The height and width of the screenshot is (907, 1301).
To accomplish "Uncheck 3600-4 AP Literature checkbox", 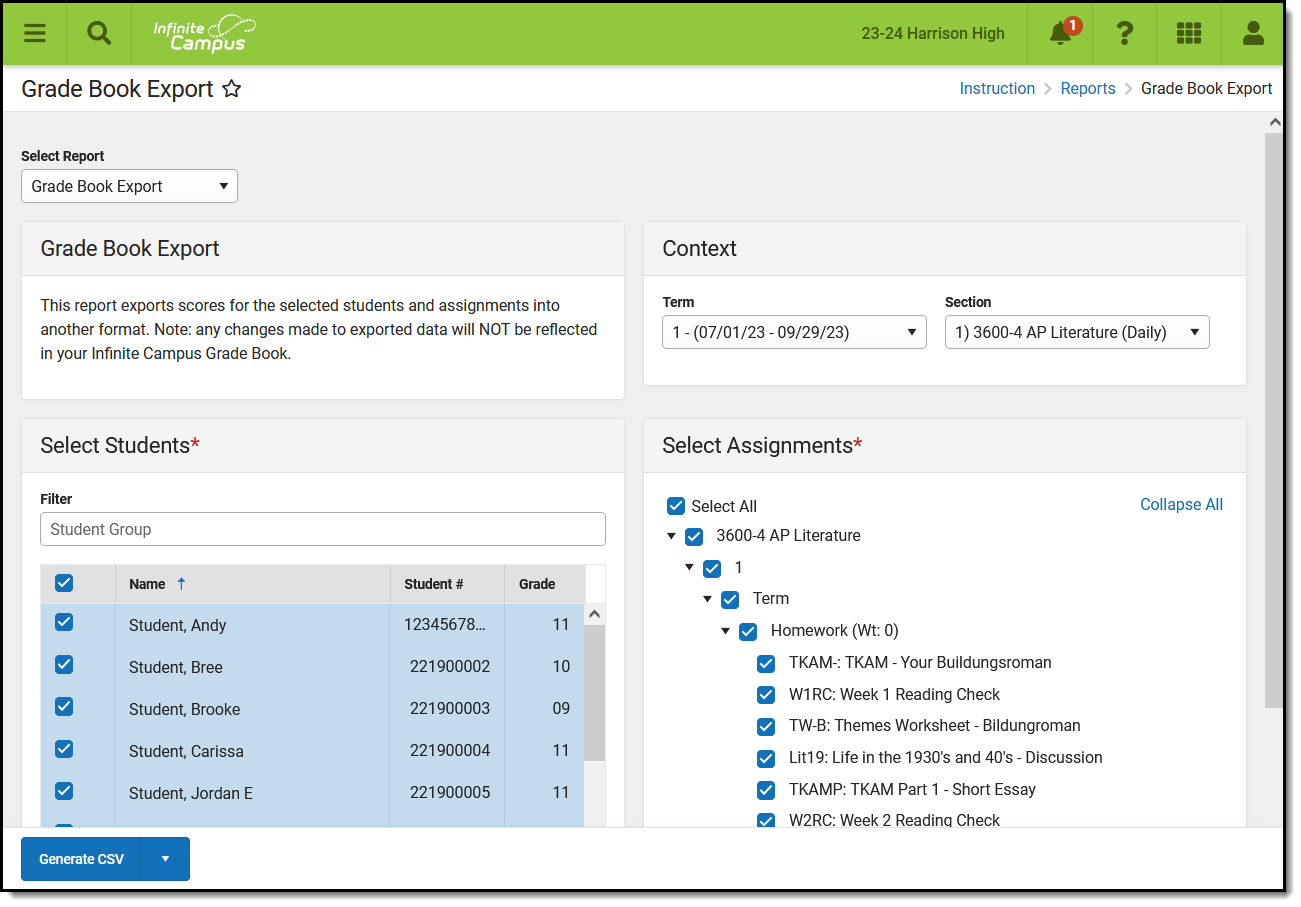I will click(694, 536).
